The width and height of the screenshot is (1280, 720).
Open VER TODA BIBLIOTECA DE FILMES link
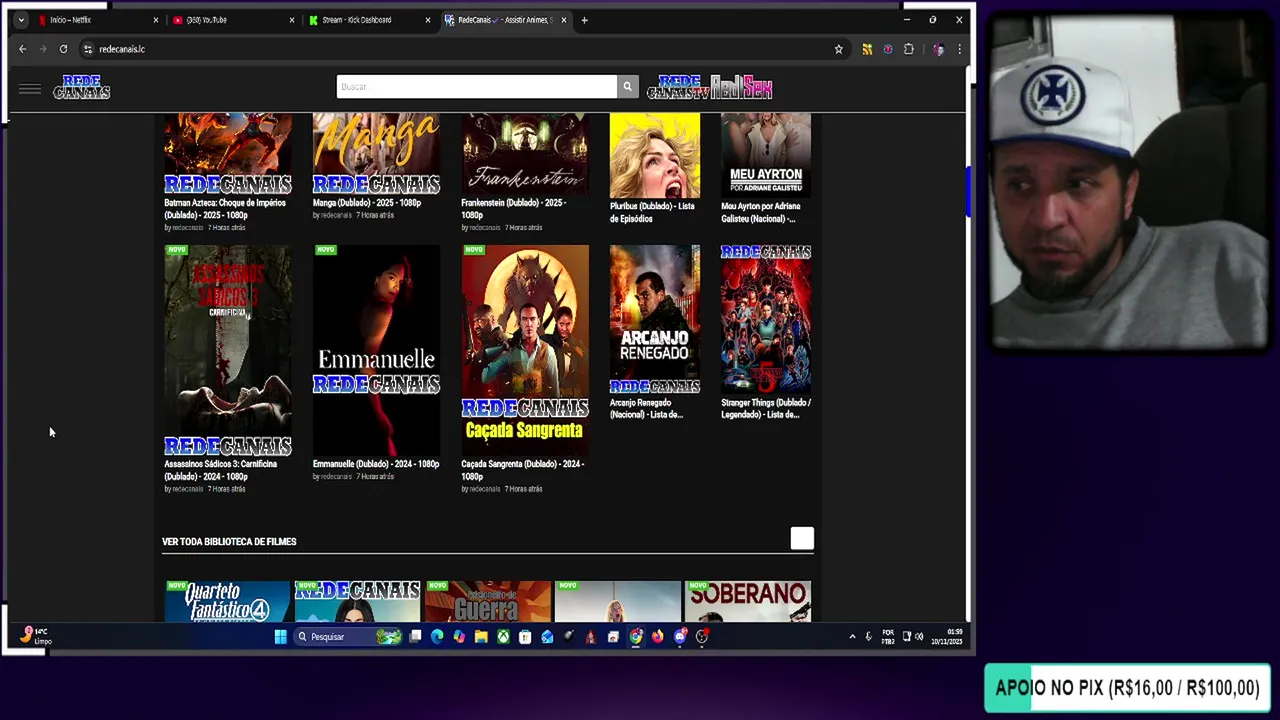[229, 542]
